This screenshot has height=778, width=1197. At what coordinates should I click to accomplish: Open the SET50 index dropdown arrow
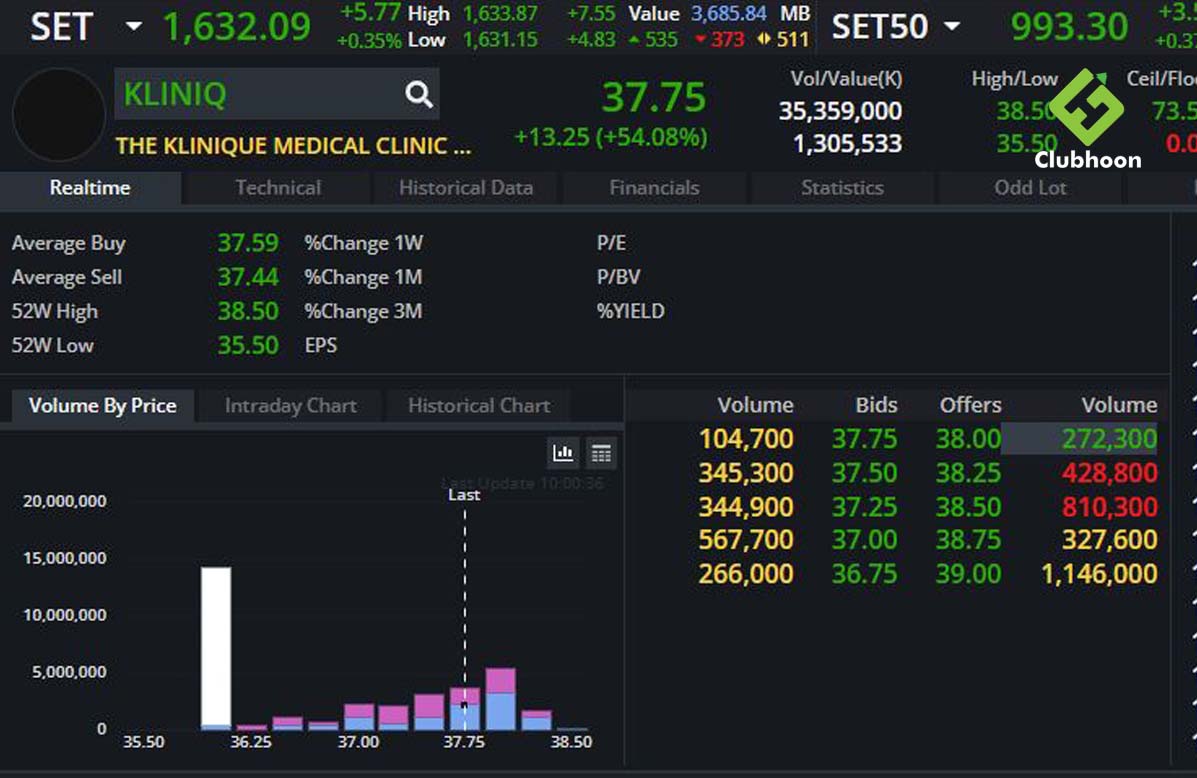(x=951, y=26)
